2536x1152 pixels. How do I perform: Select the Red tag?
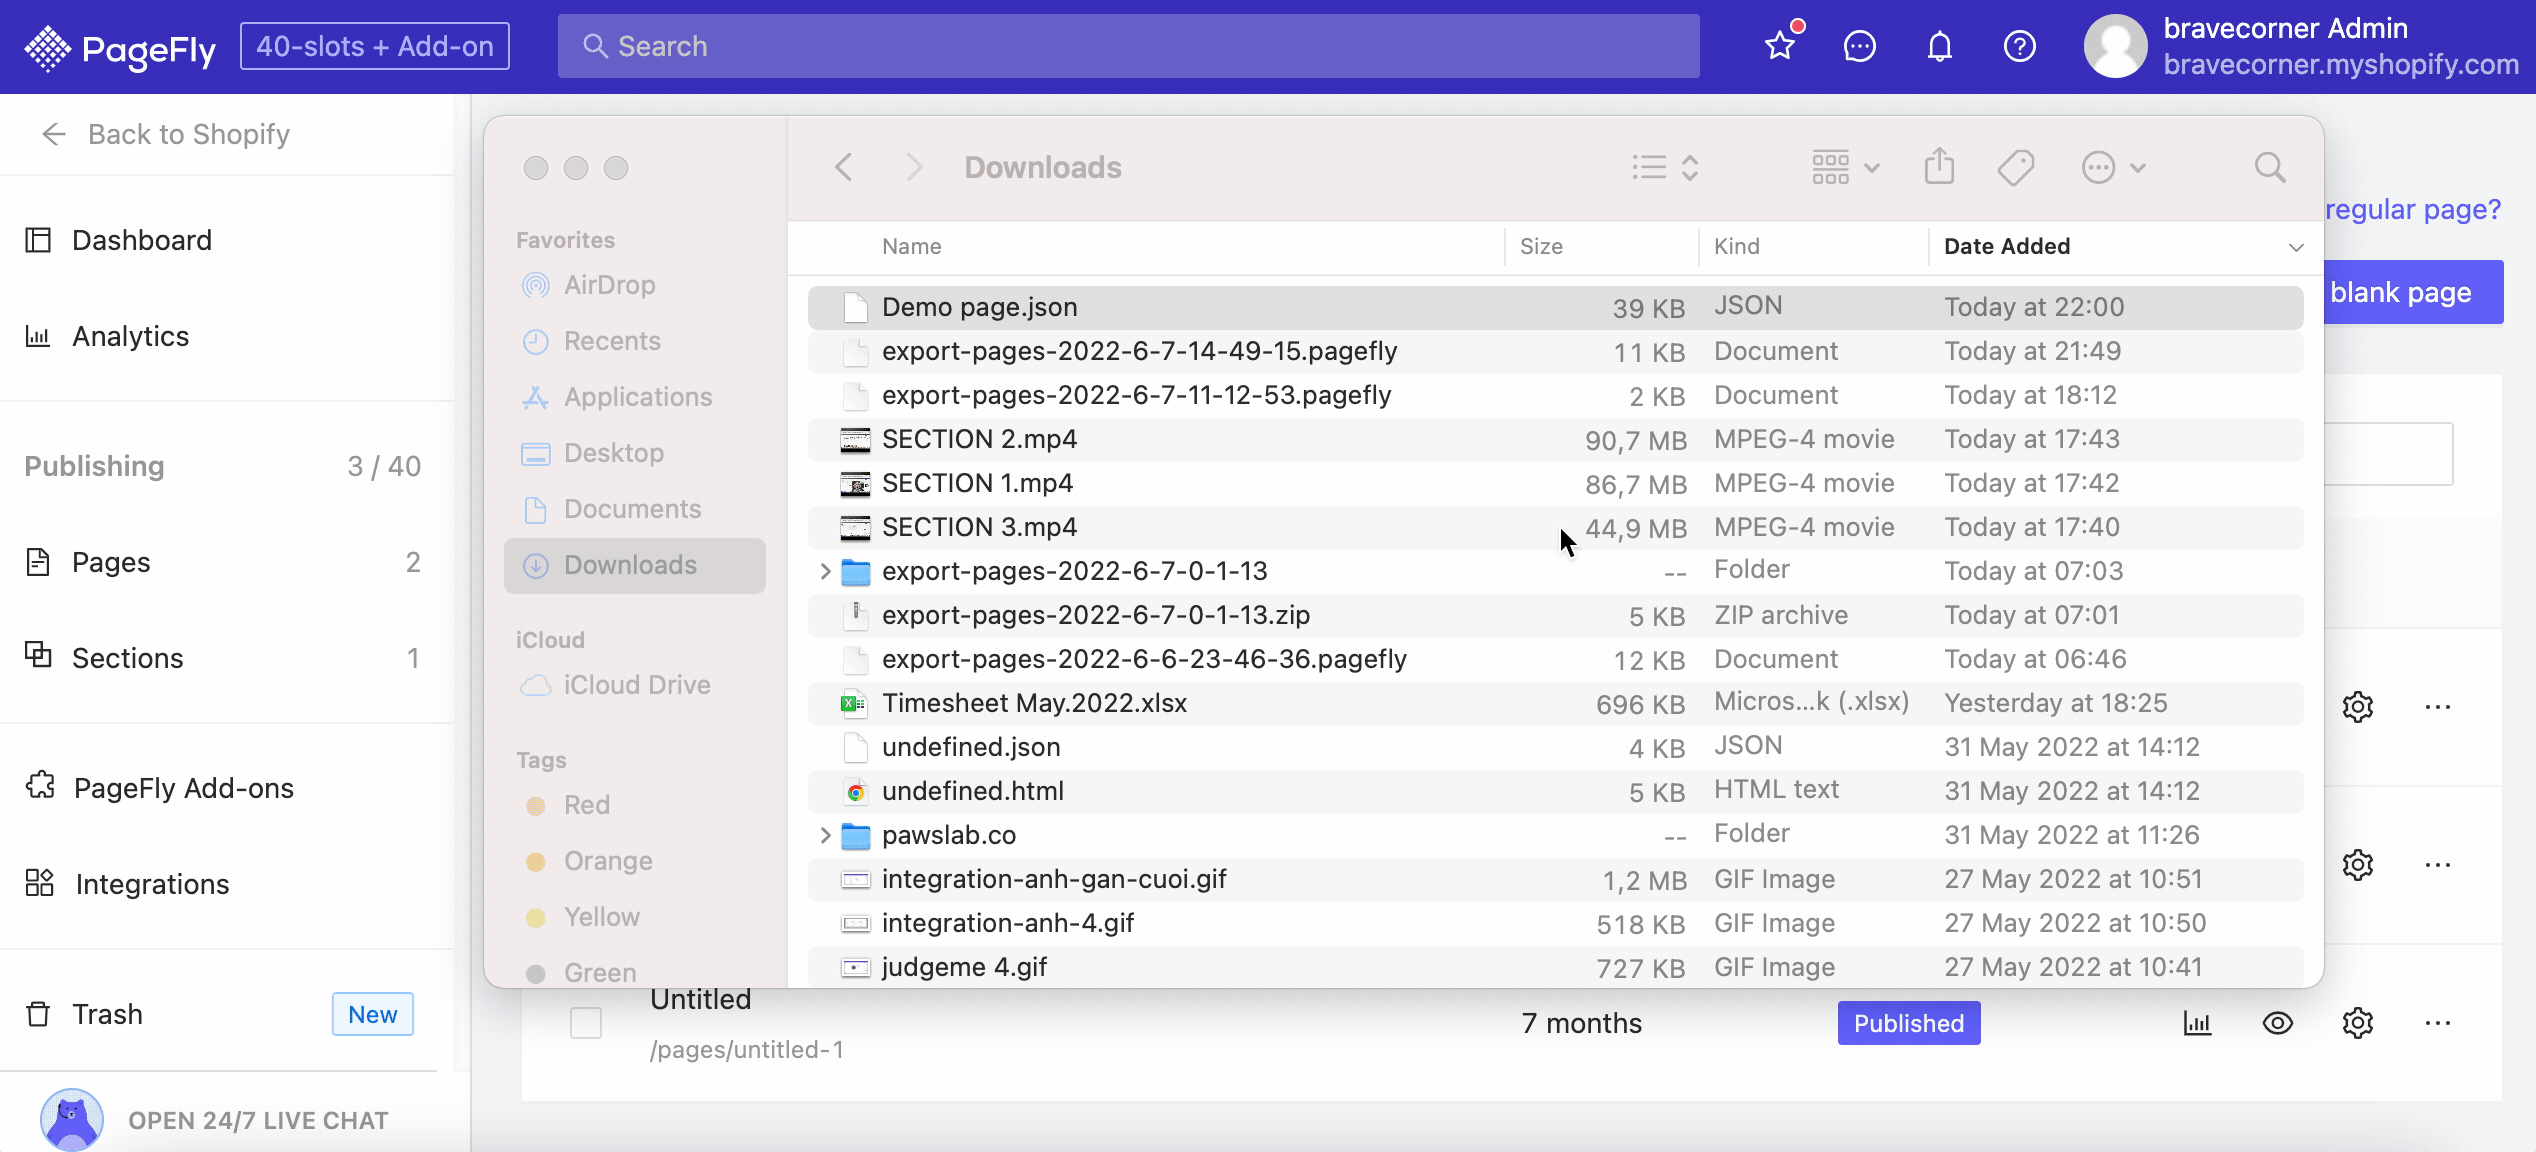click(635, 805)
